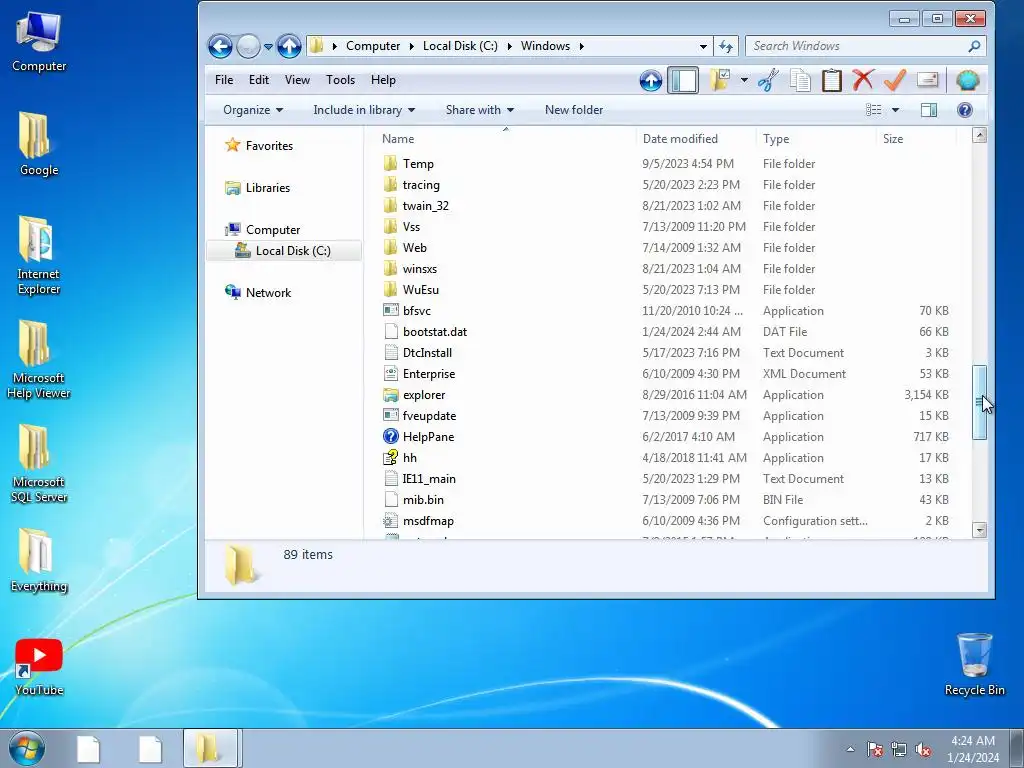
Task: Click into the Search Windows field
Action: tap(865, 46)
